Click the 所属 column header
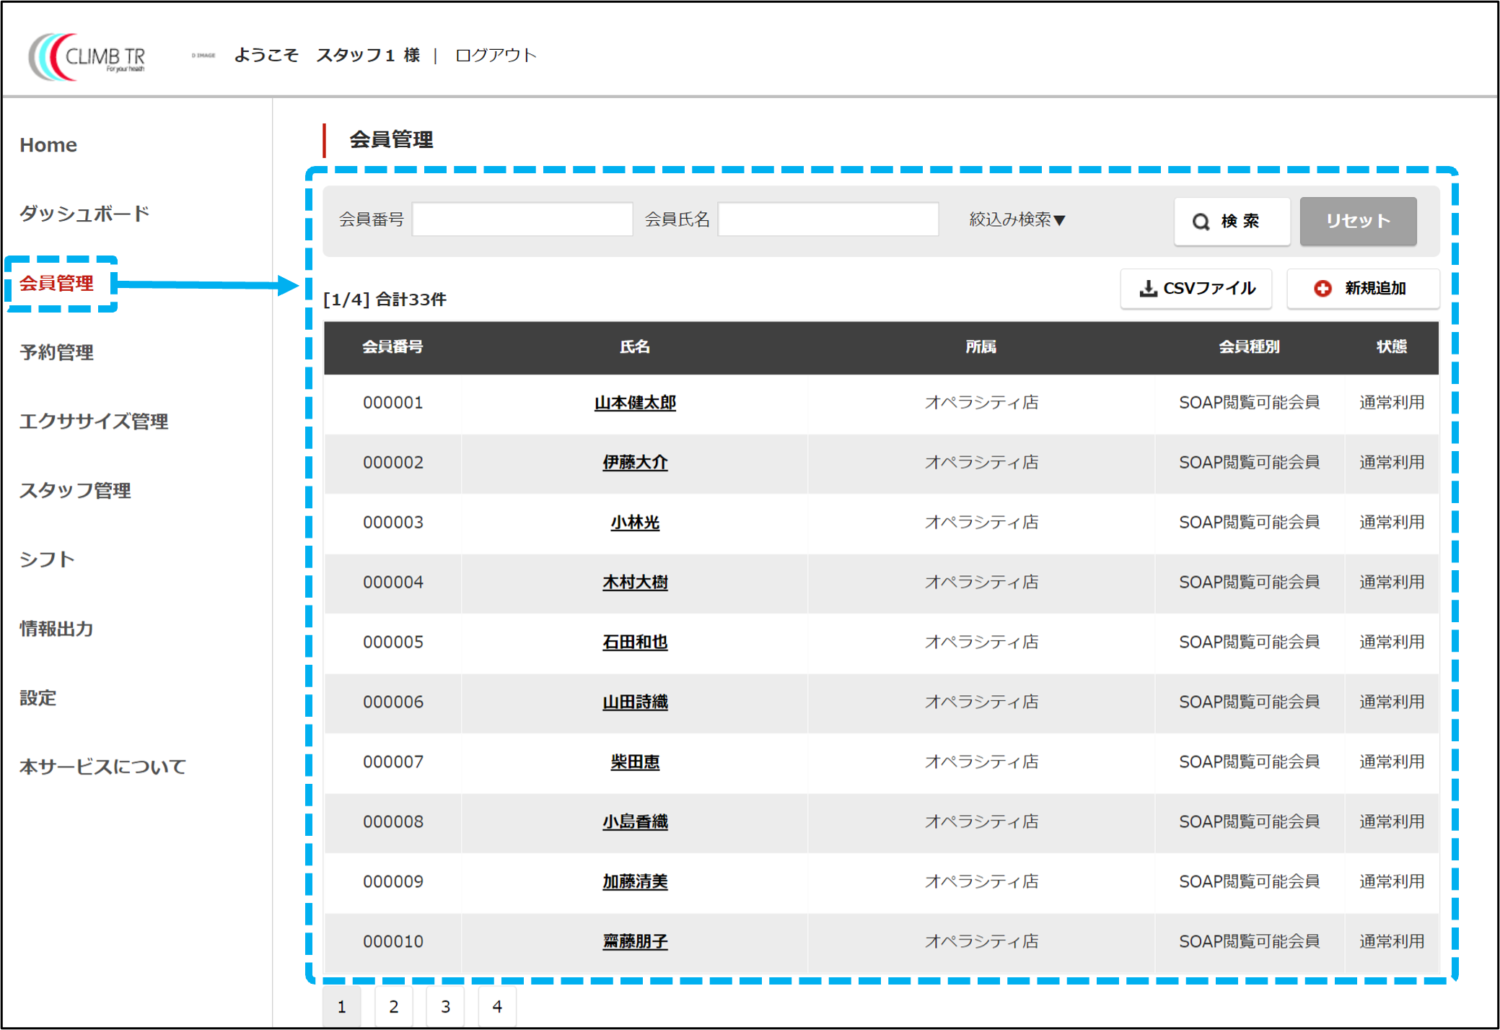The image size is (1500, 1030). point(981,347)
